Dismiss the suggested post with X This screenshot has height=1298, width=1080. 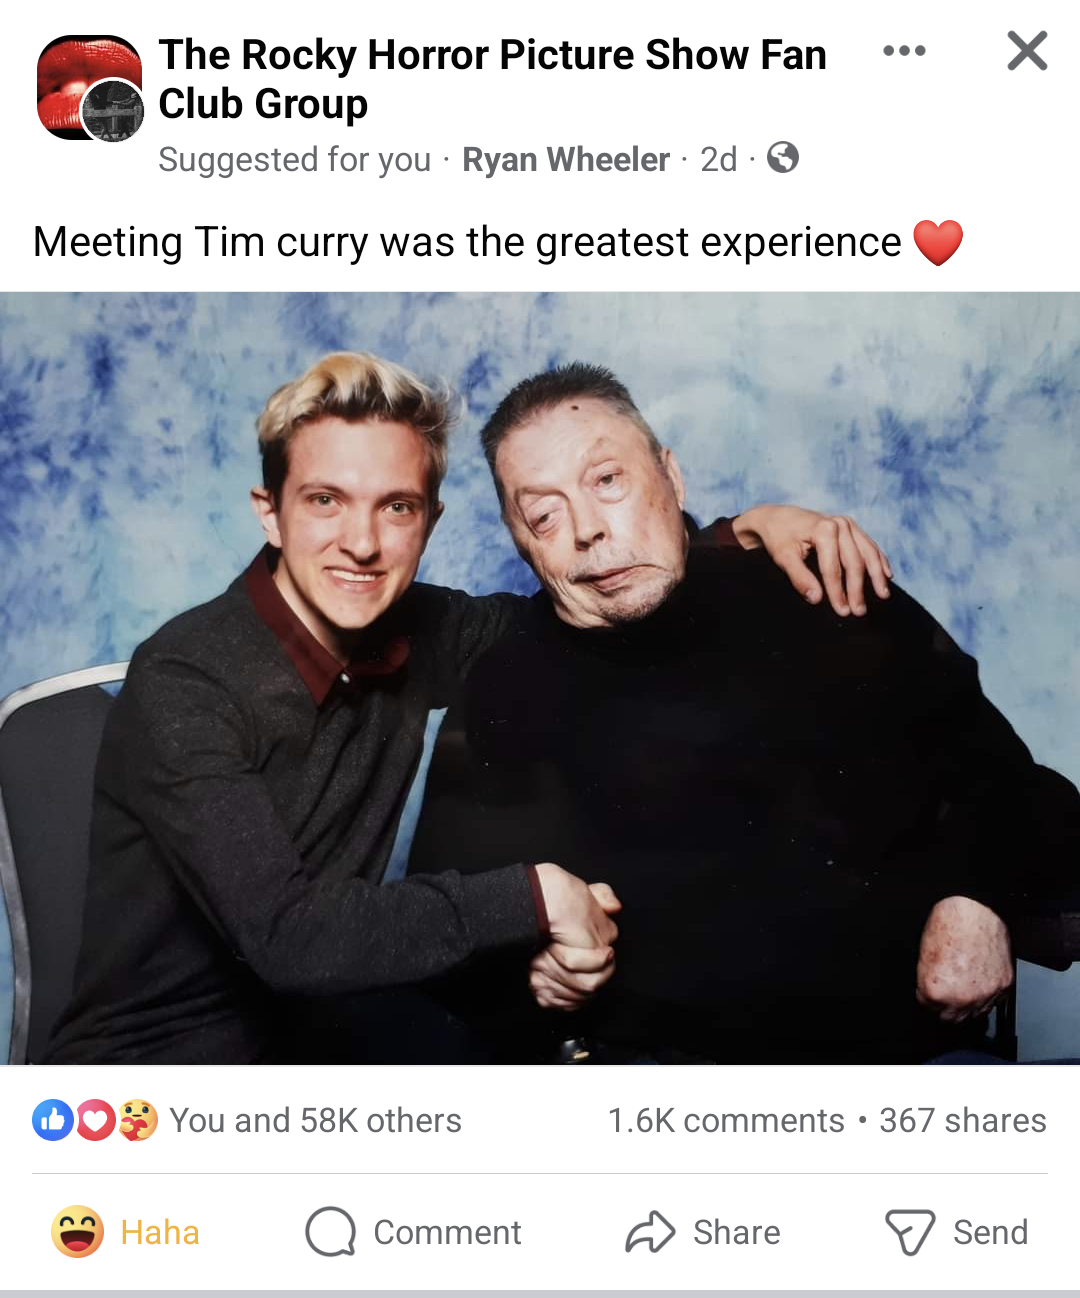click(x=1027, y=51)
